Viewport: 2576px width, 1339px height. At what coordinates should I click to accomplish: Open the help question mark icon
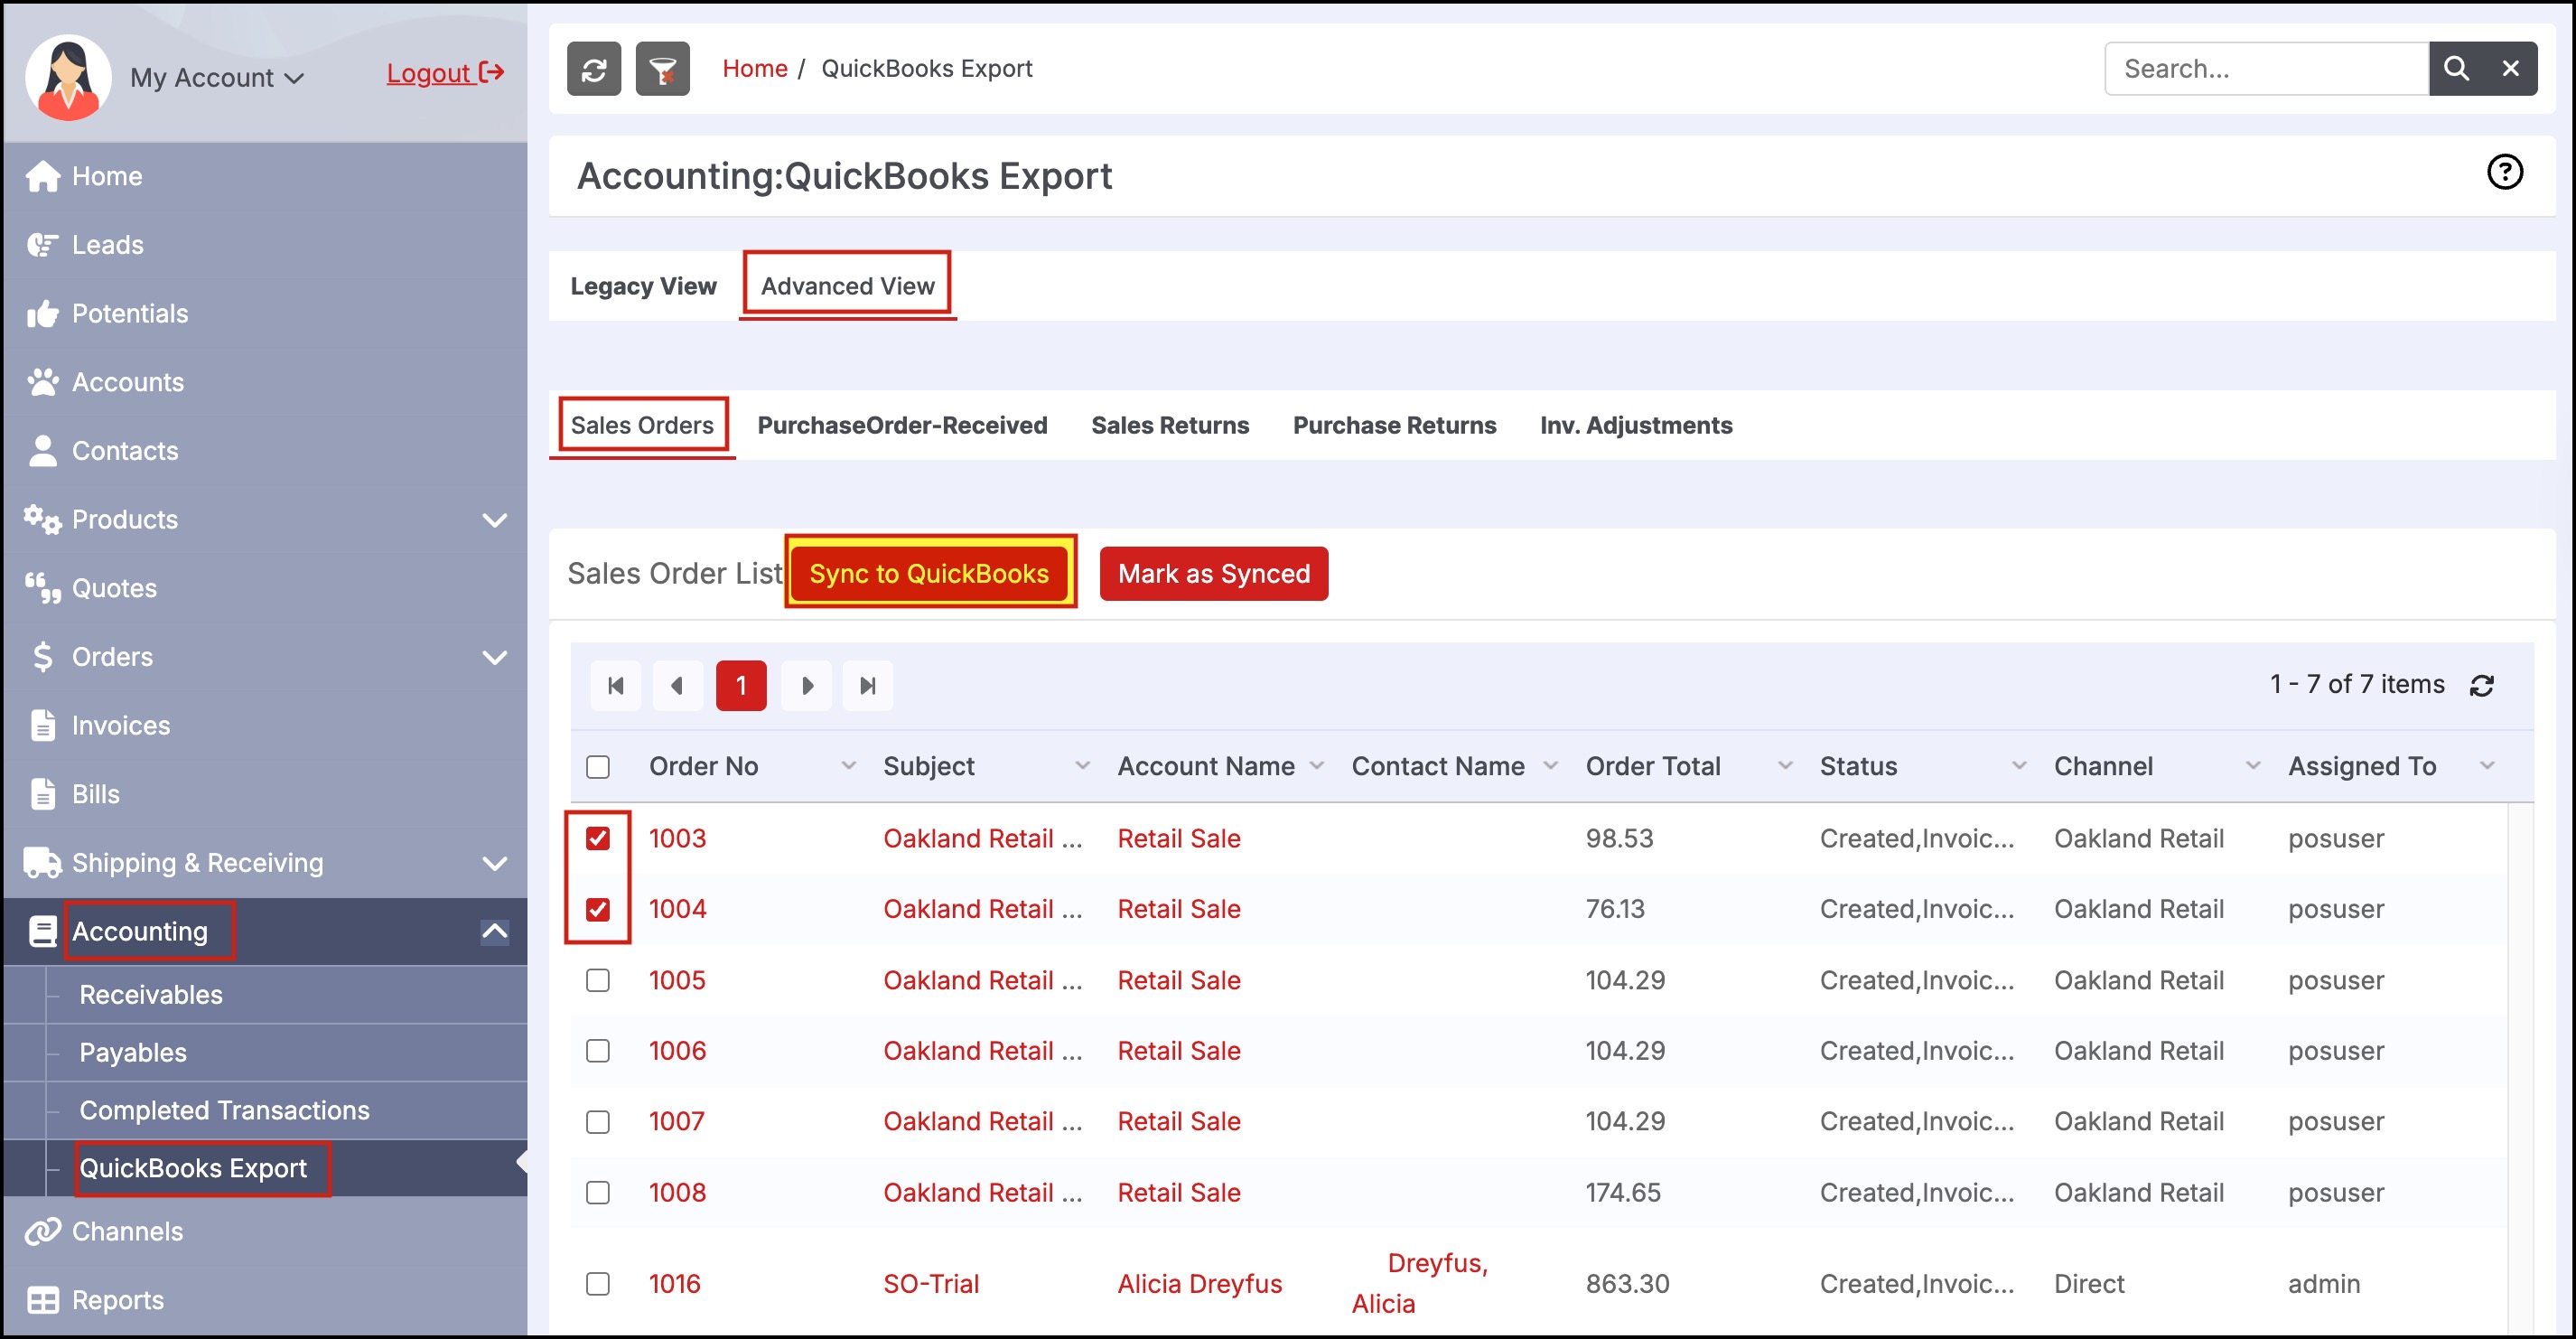2503,172
